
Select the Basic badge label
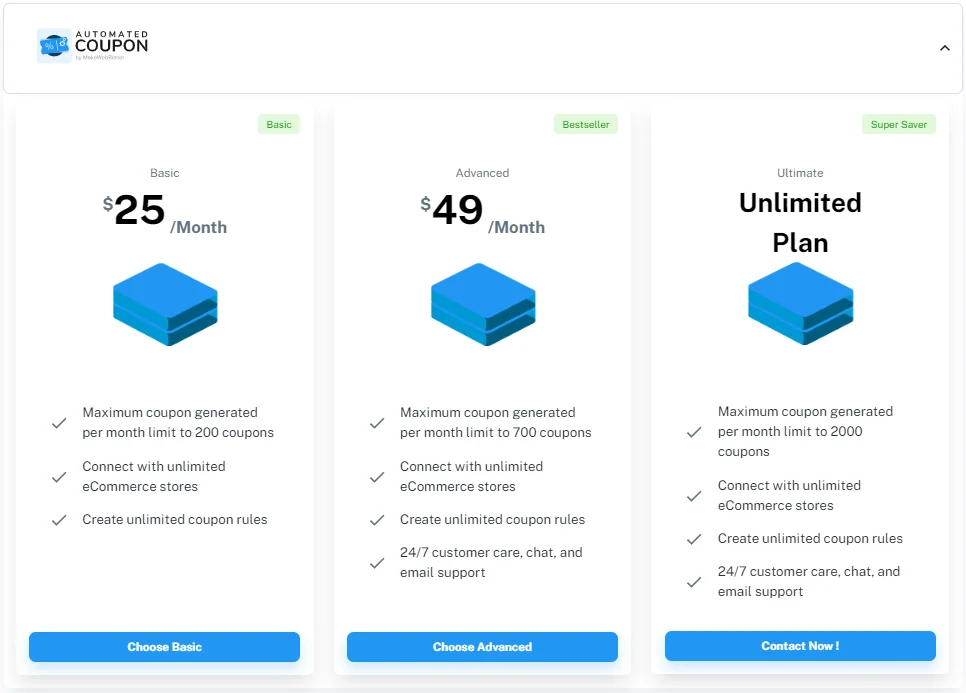click(278, 124)
